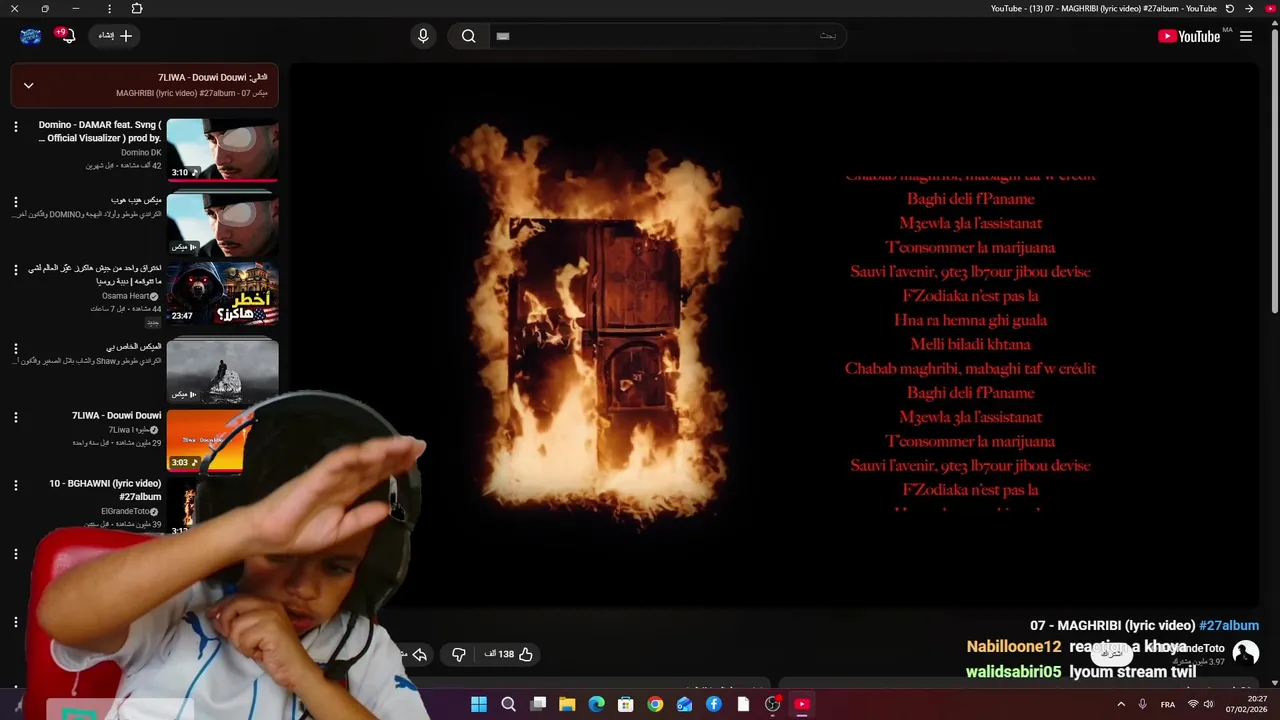Image resolution: width=1280 pixels, height=720 pixels.
Task: Open taskbar search magnifier
Action: (x=508, y=704)
